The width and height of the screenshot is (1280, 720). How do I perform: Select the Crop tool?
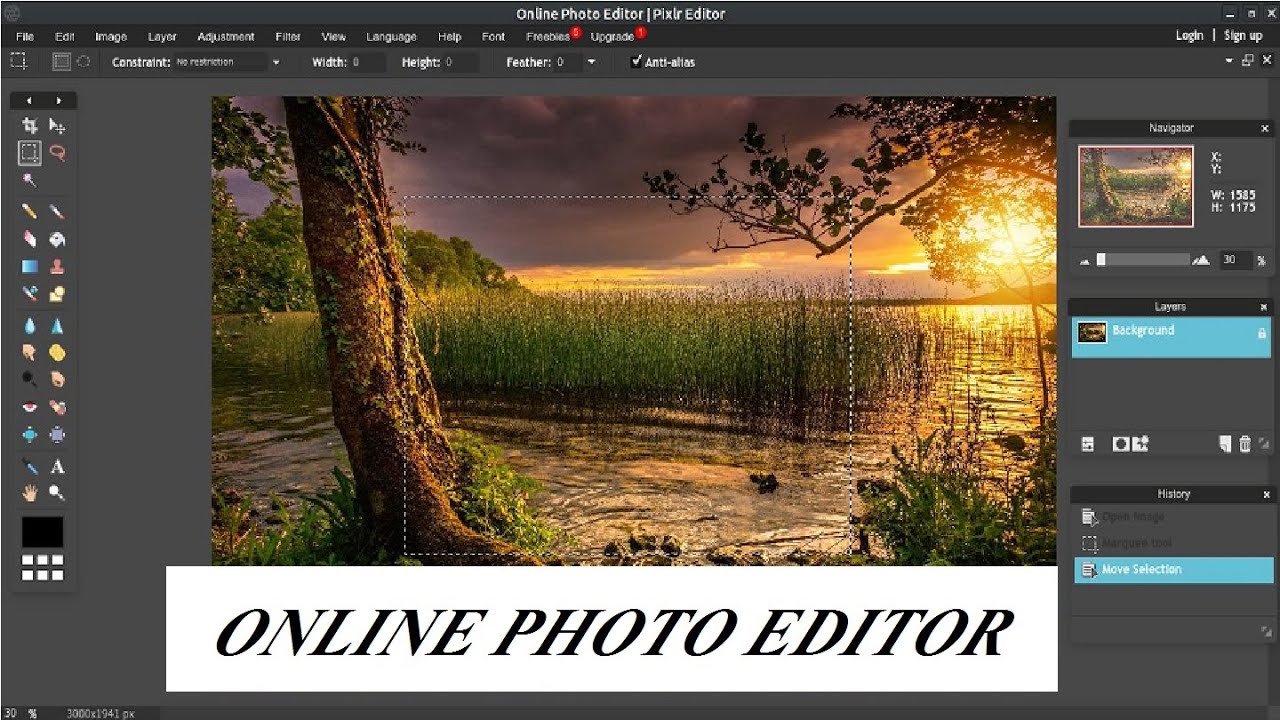click(30, 126)
